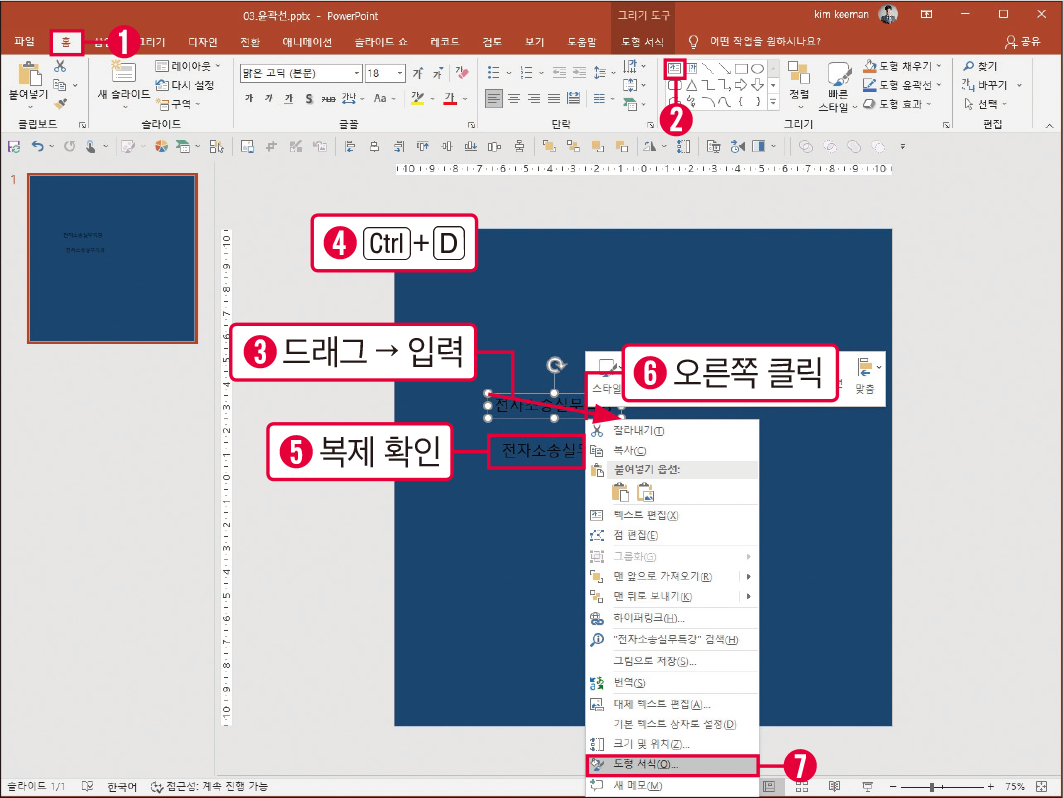Screen dimensions: 1063x798
Task: Toggle Align Text Left paragraph button
Action: (x=494, y=99)
